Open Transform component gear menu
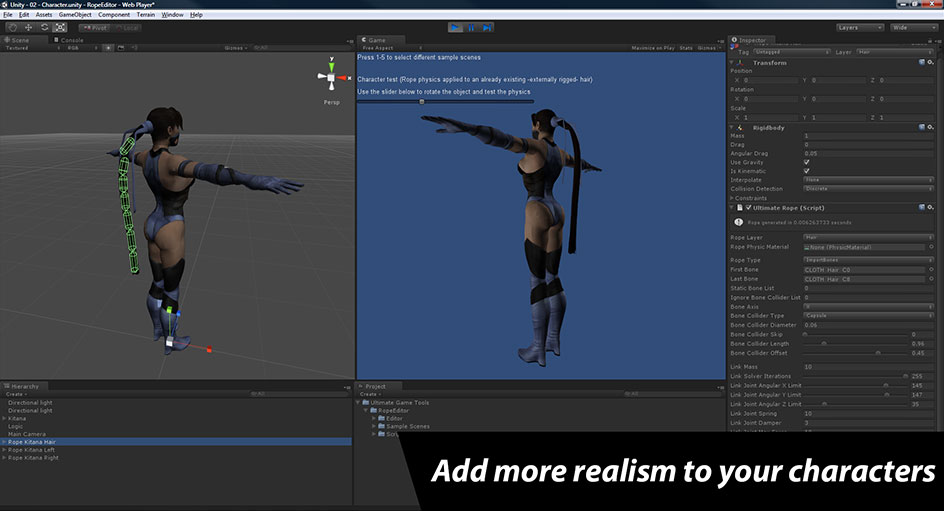Image resolution: width=944 pixels, height=511 pixels. [x=930, y=62]
